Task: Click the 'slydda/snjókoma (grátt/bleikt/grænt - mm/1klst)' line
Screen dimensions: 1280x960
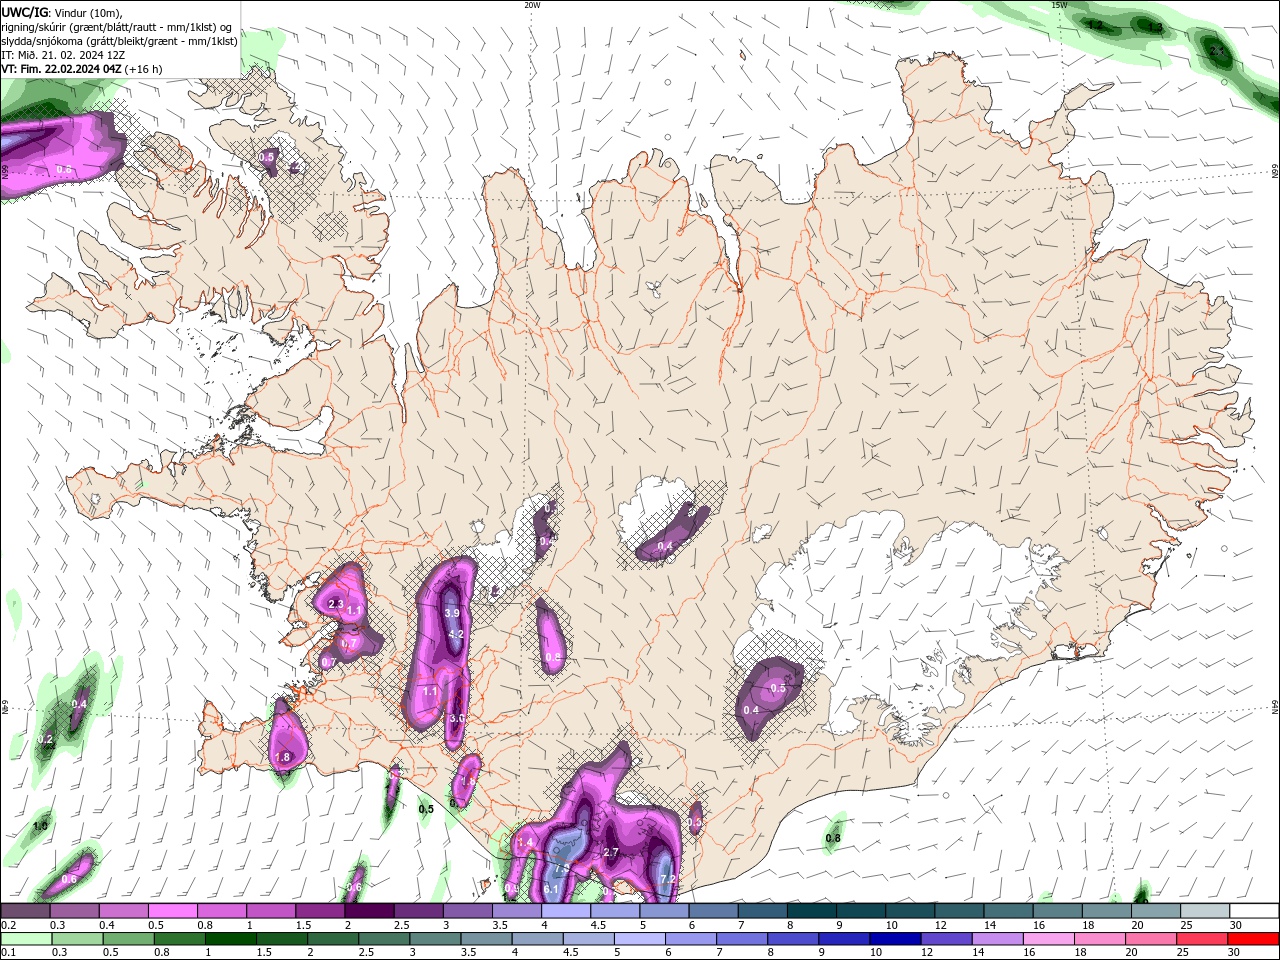Action: pos(120,41)
